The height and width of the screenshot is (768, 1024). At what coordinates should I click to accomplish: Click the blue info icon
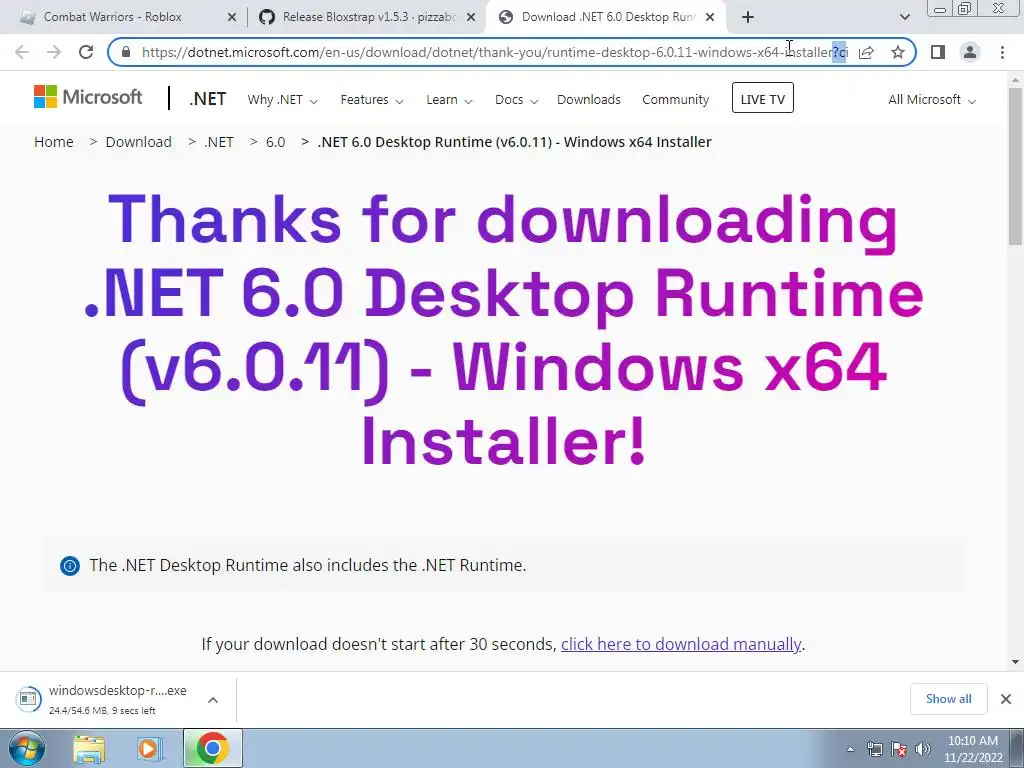point(70,566)
